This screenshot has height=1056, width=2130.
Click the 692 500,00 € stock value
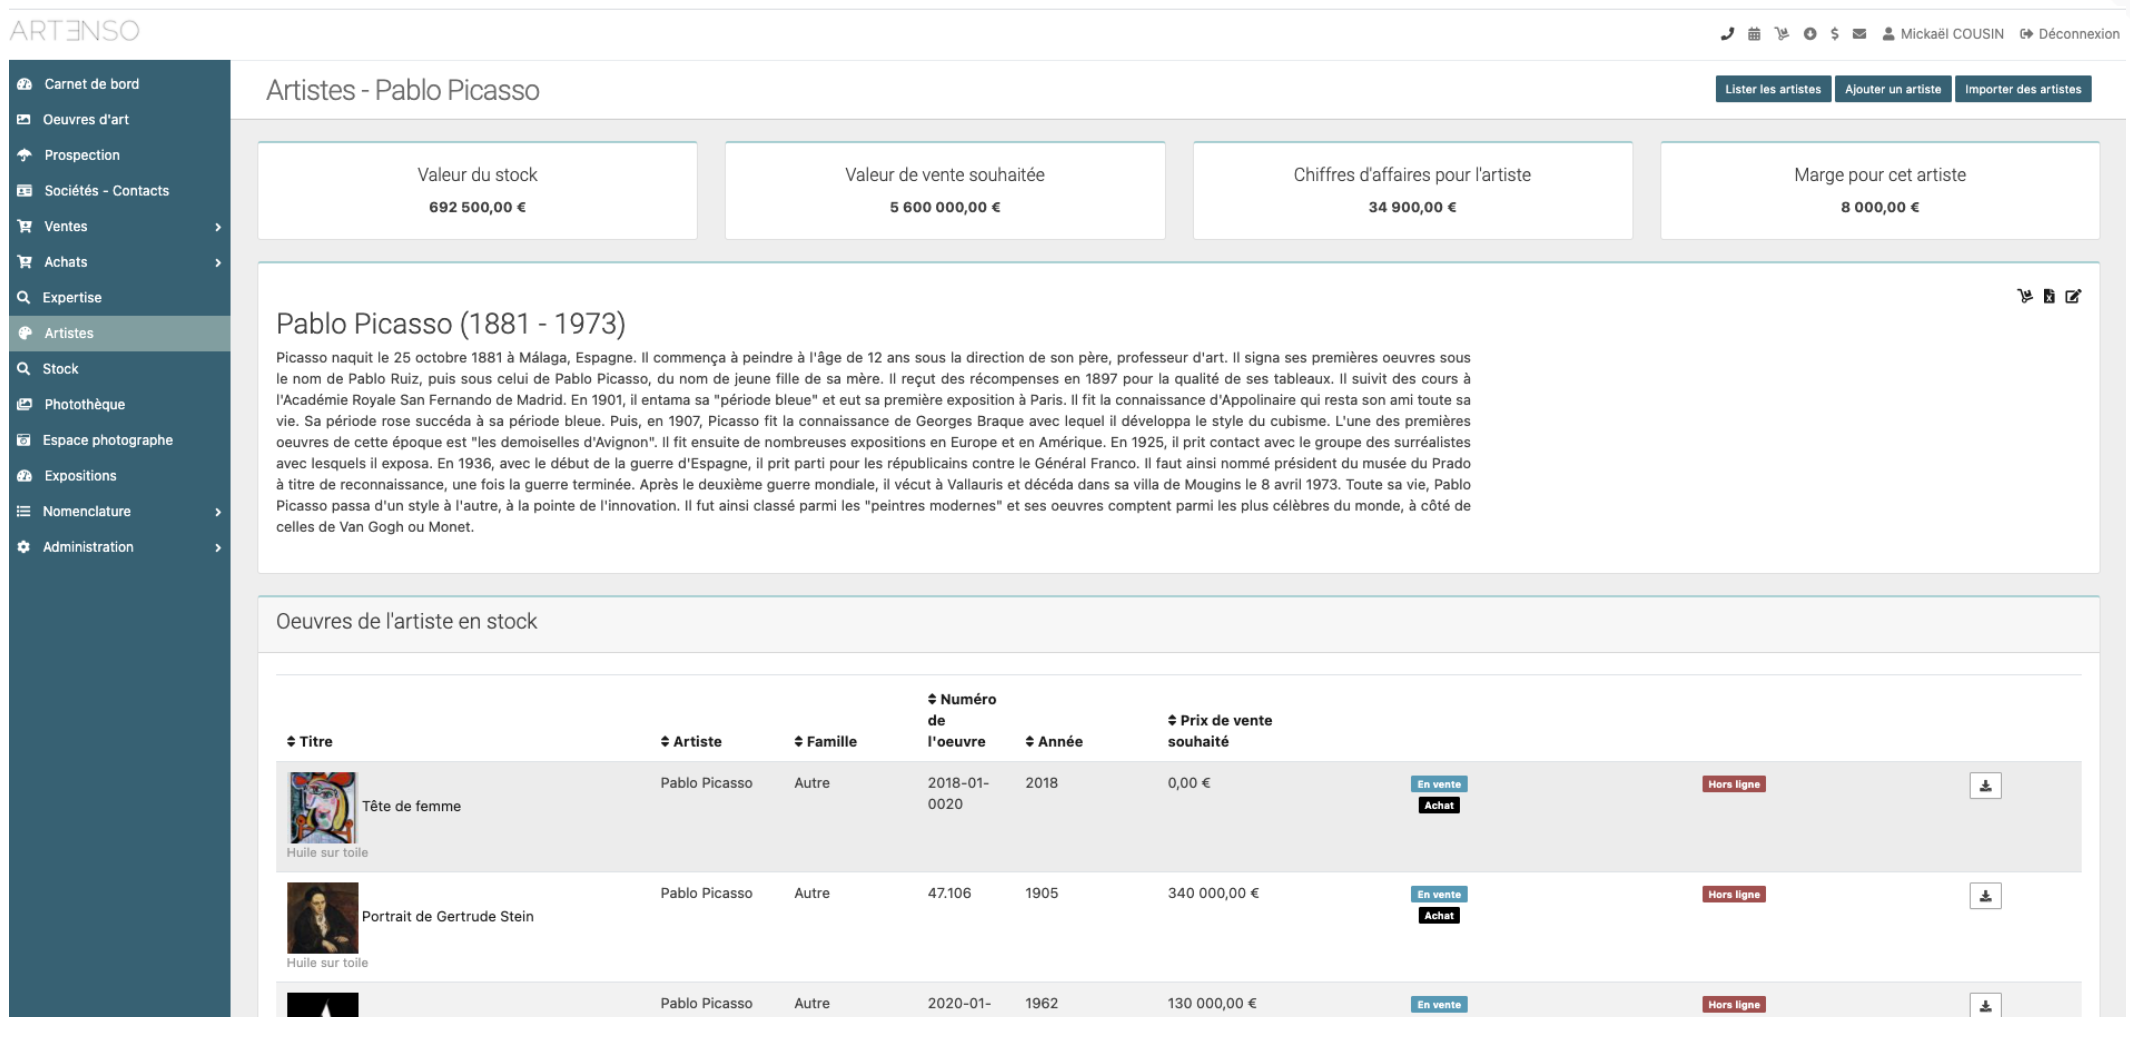[477, 207]
